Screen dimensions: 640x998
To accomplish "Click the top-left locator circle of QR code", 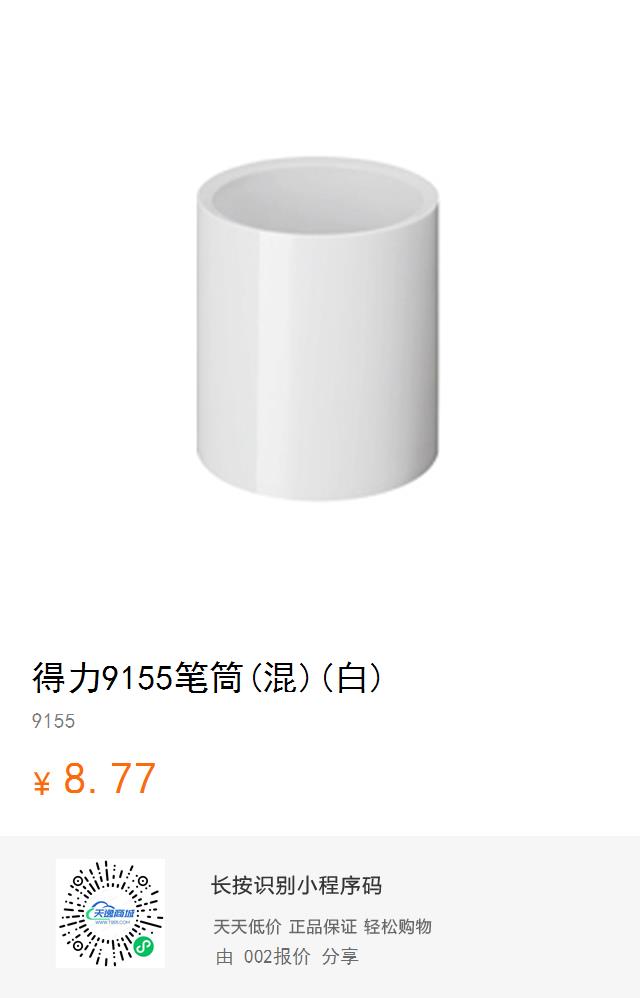I will pos(79,882).
